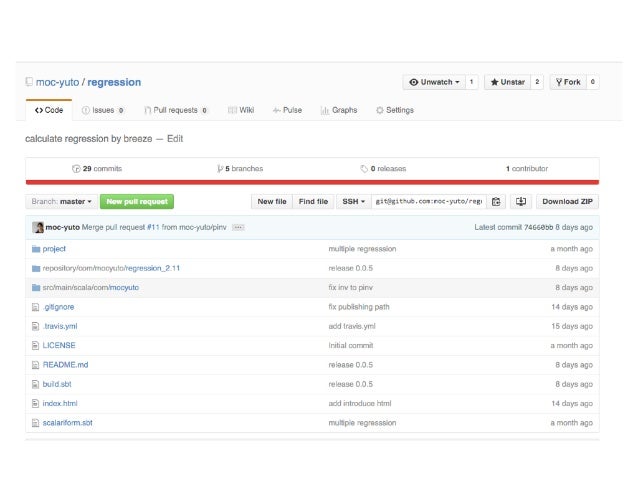Click the repository book icon beside moc-yuto
This screenshot has height=479, width=638.
(x=28, y=82)
